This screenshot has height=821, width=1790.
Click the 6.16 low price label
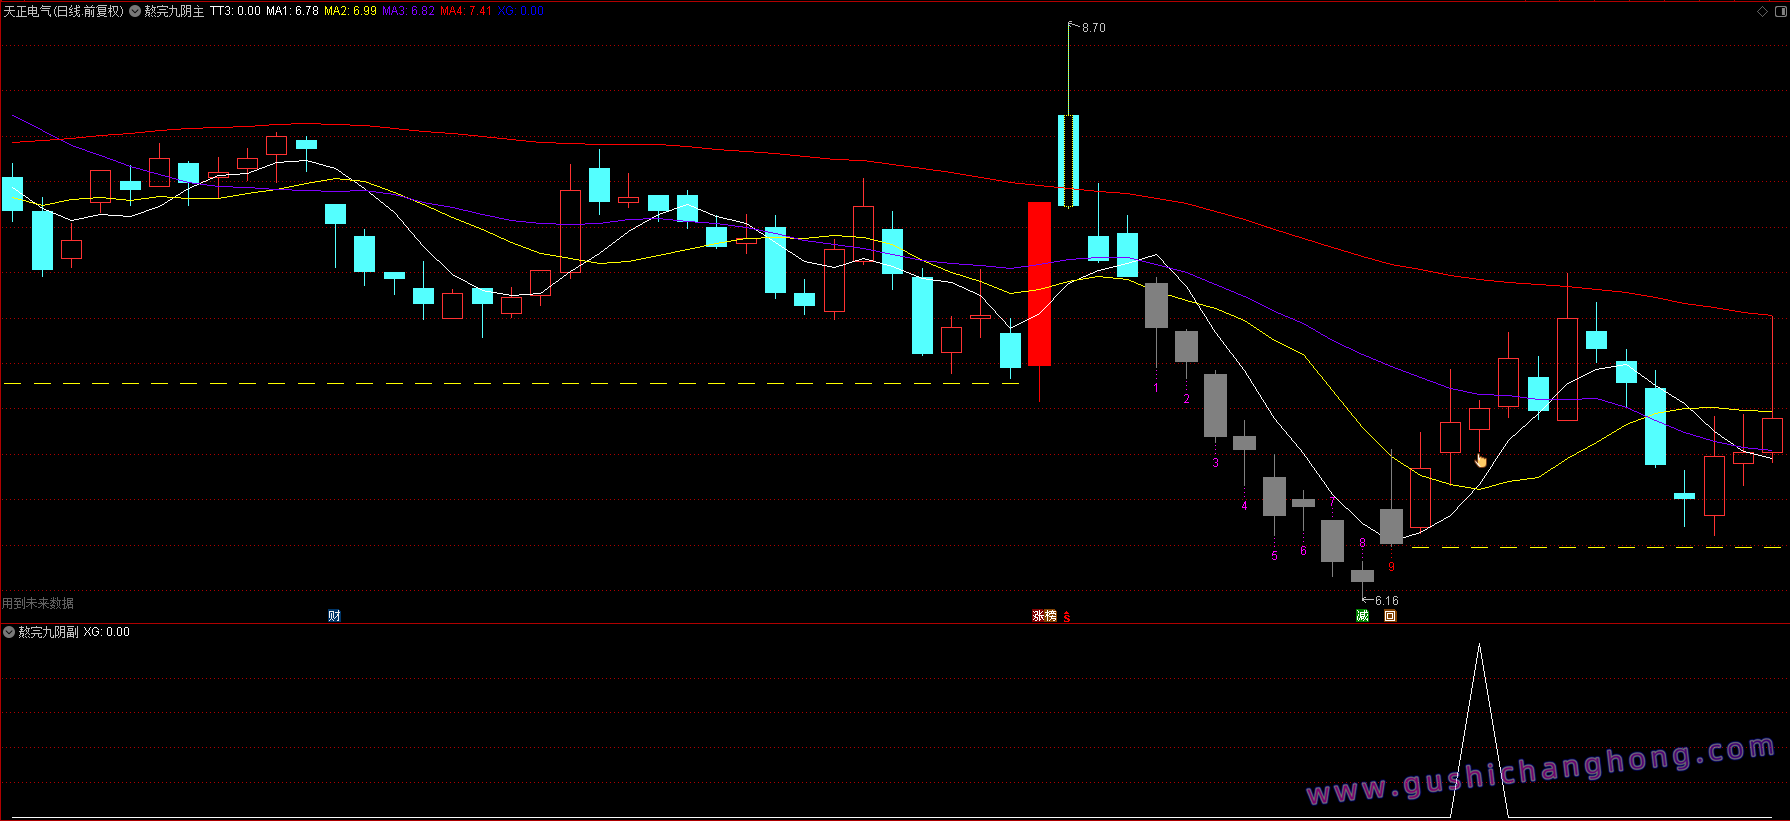coord(1387,601)
